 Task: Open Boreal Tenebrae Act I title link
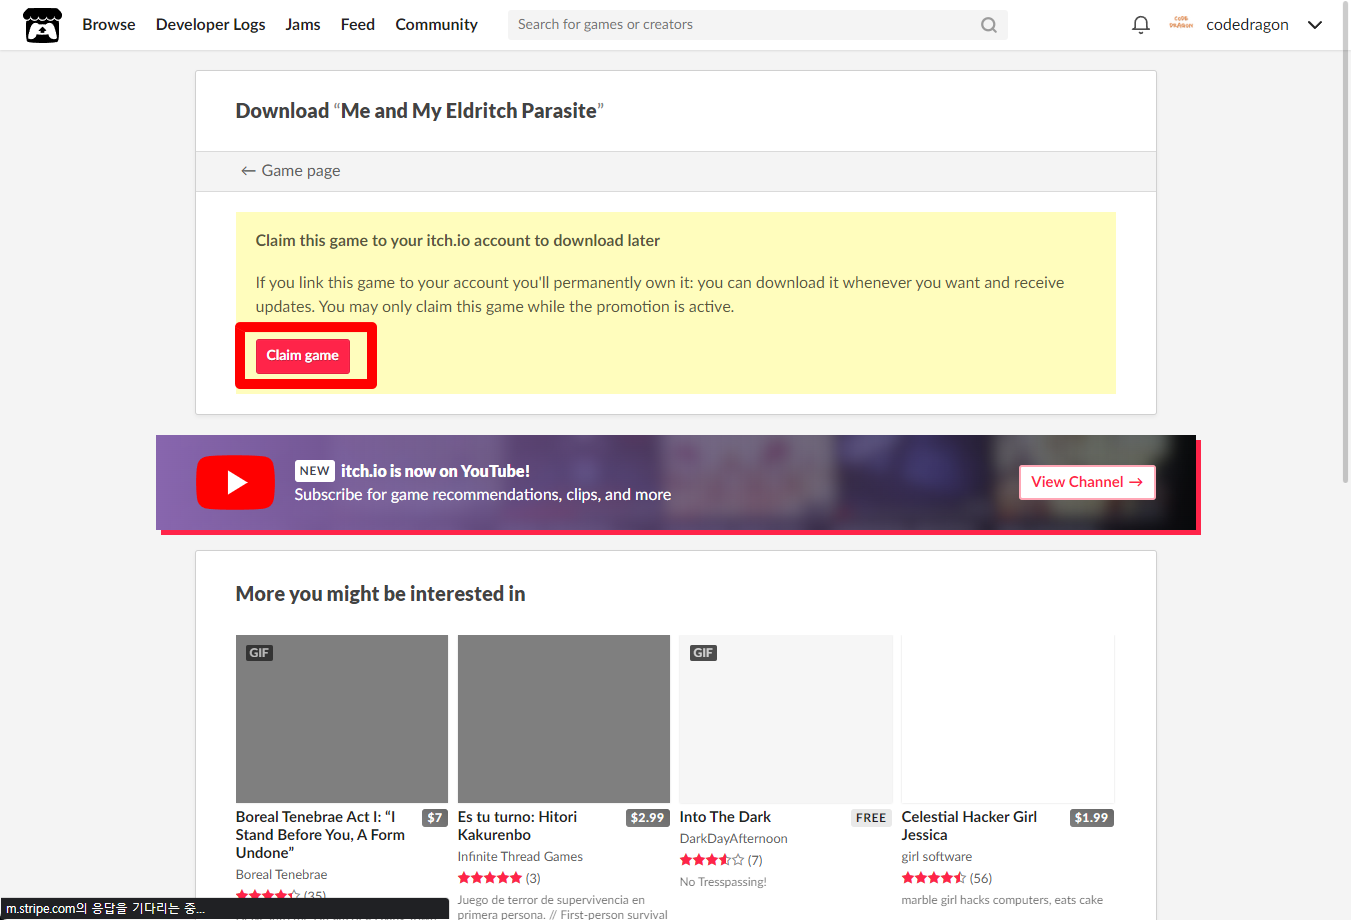click(x=321, y=835)
